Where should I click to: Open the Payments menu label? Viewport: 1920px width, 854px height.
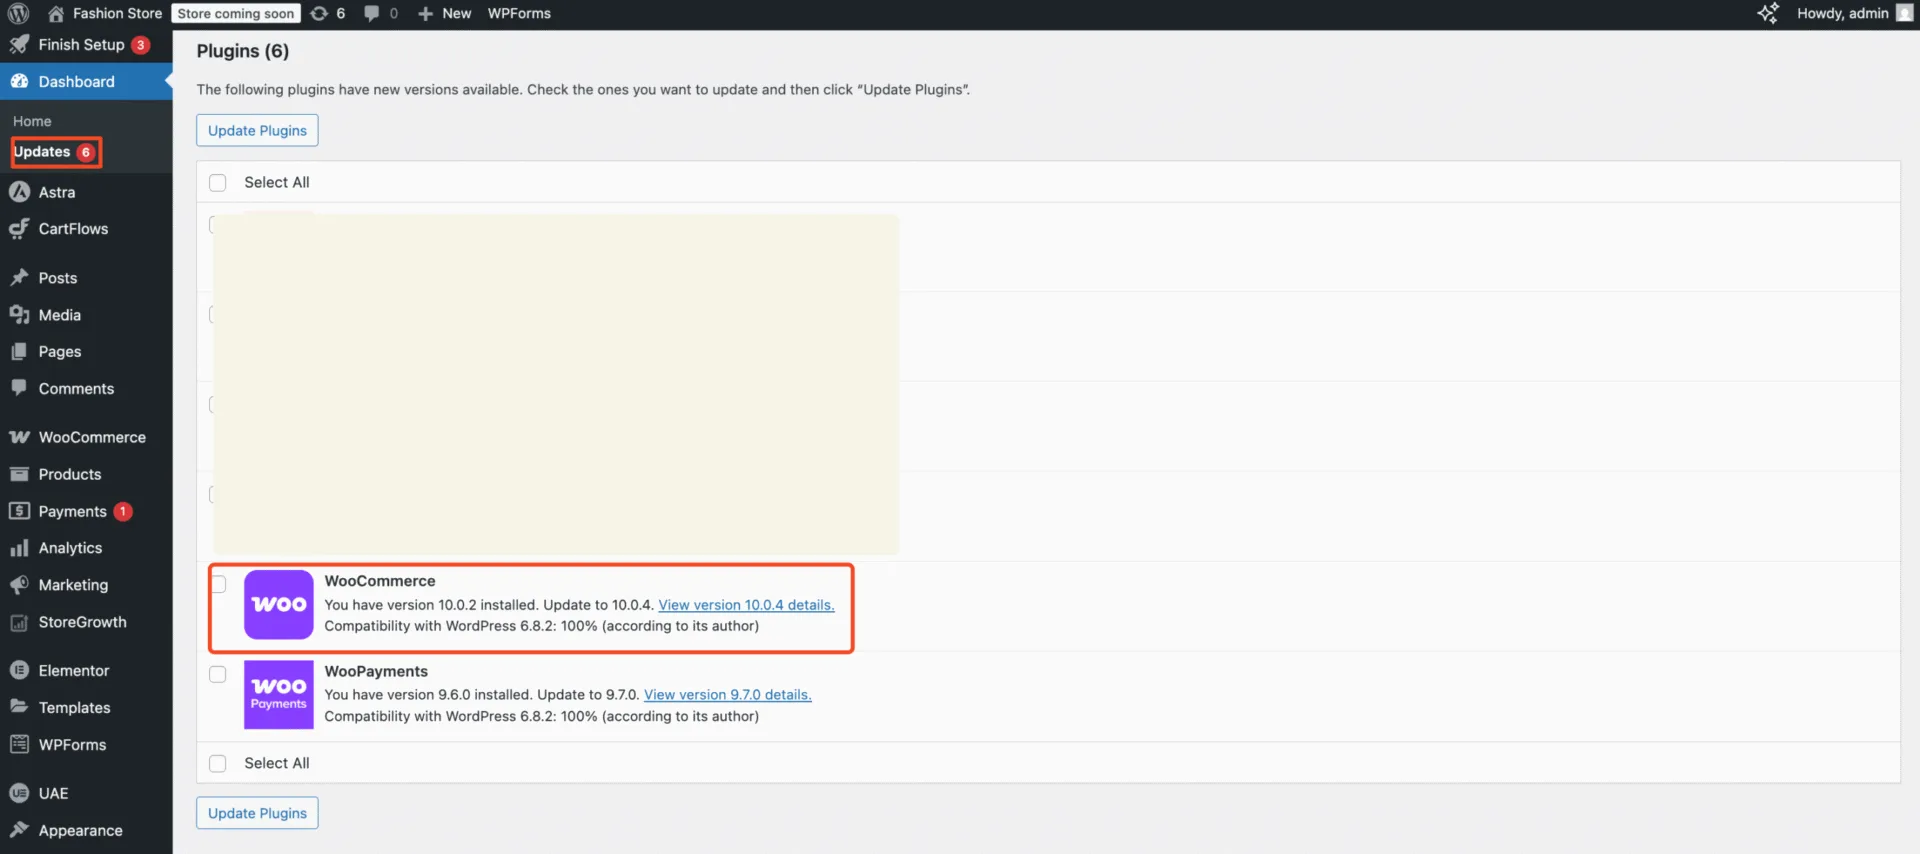tap(72, 511)
